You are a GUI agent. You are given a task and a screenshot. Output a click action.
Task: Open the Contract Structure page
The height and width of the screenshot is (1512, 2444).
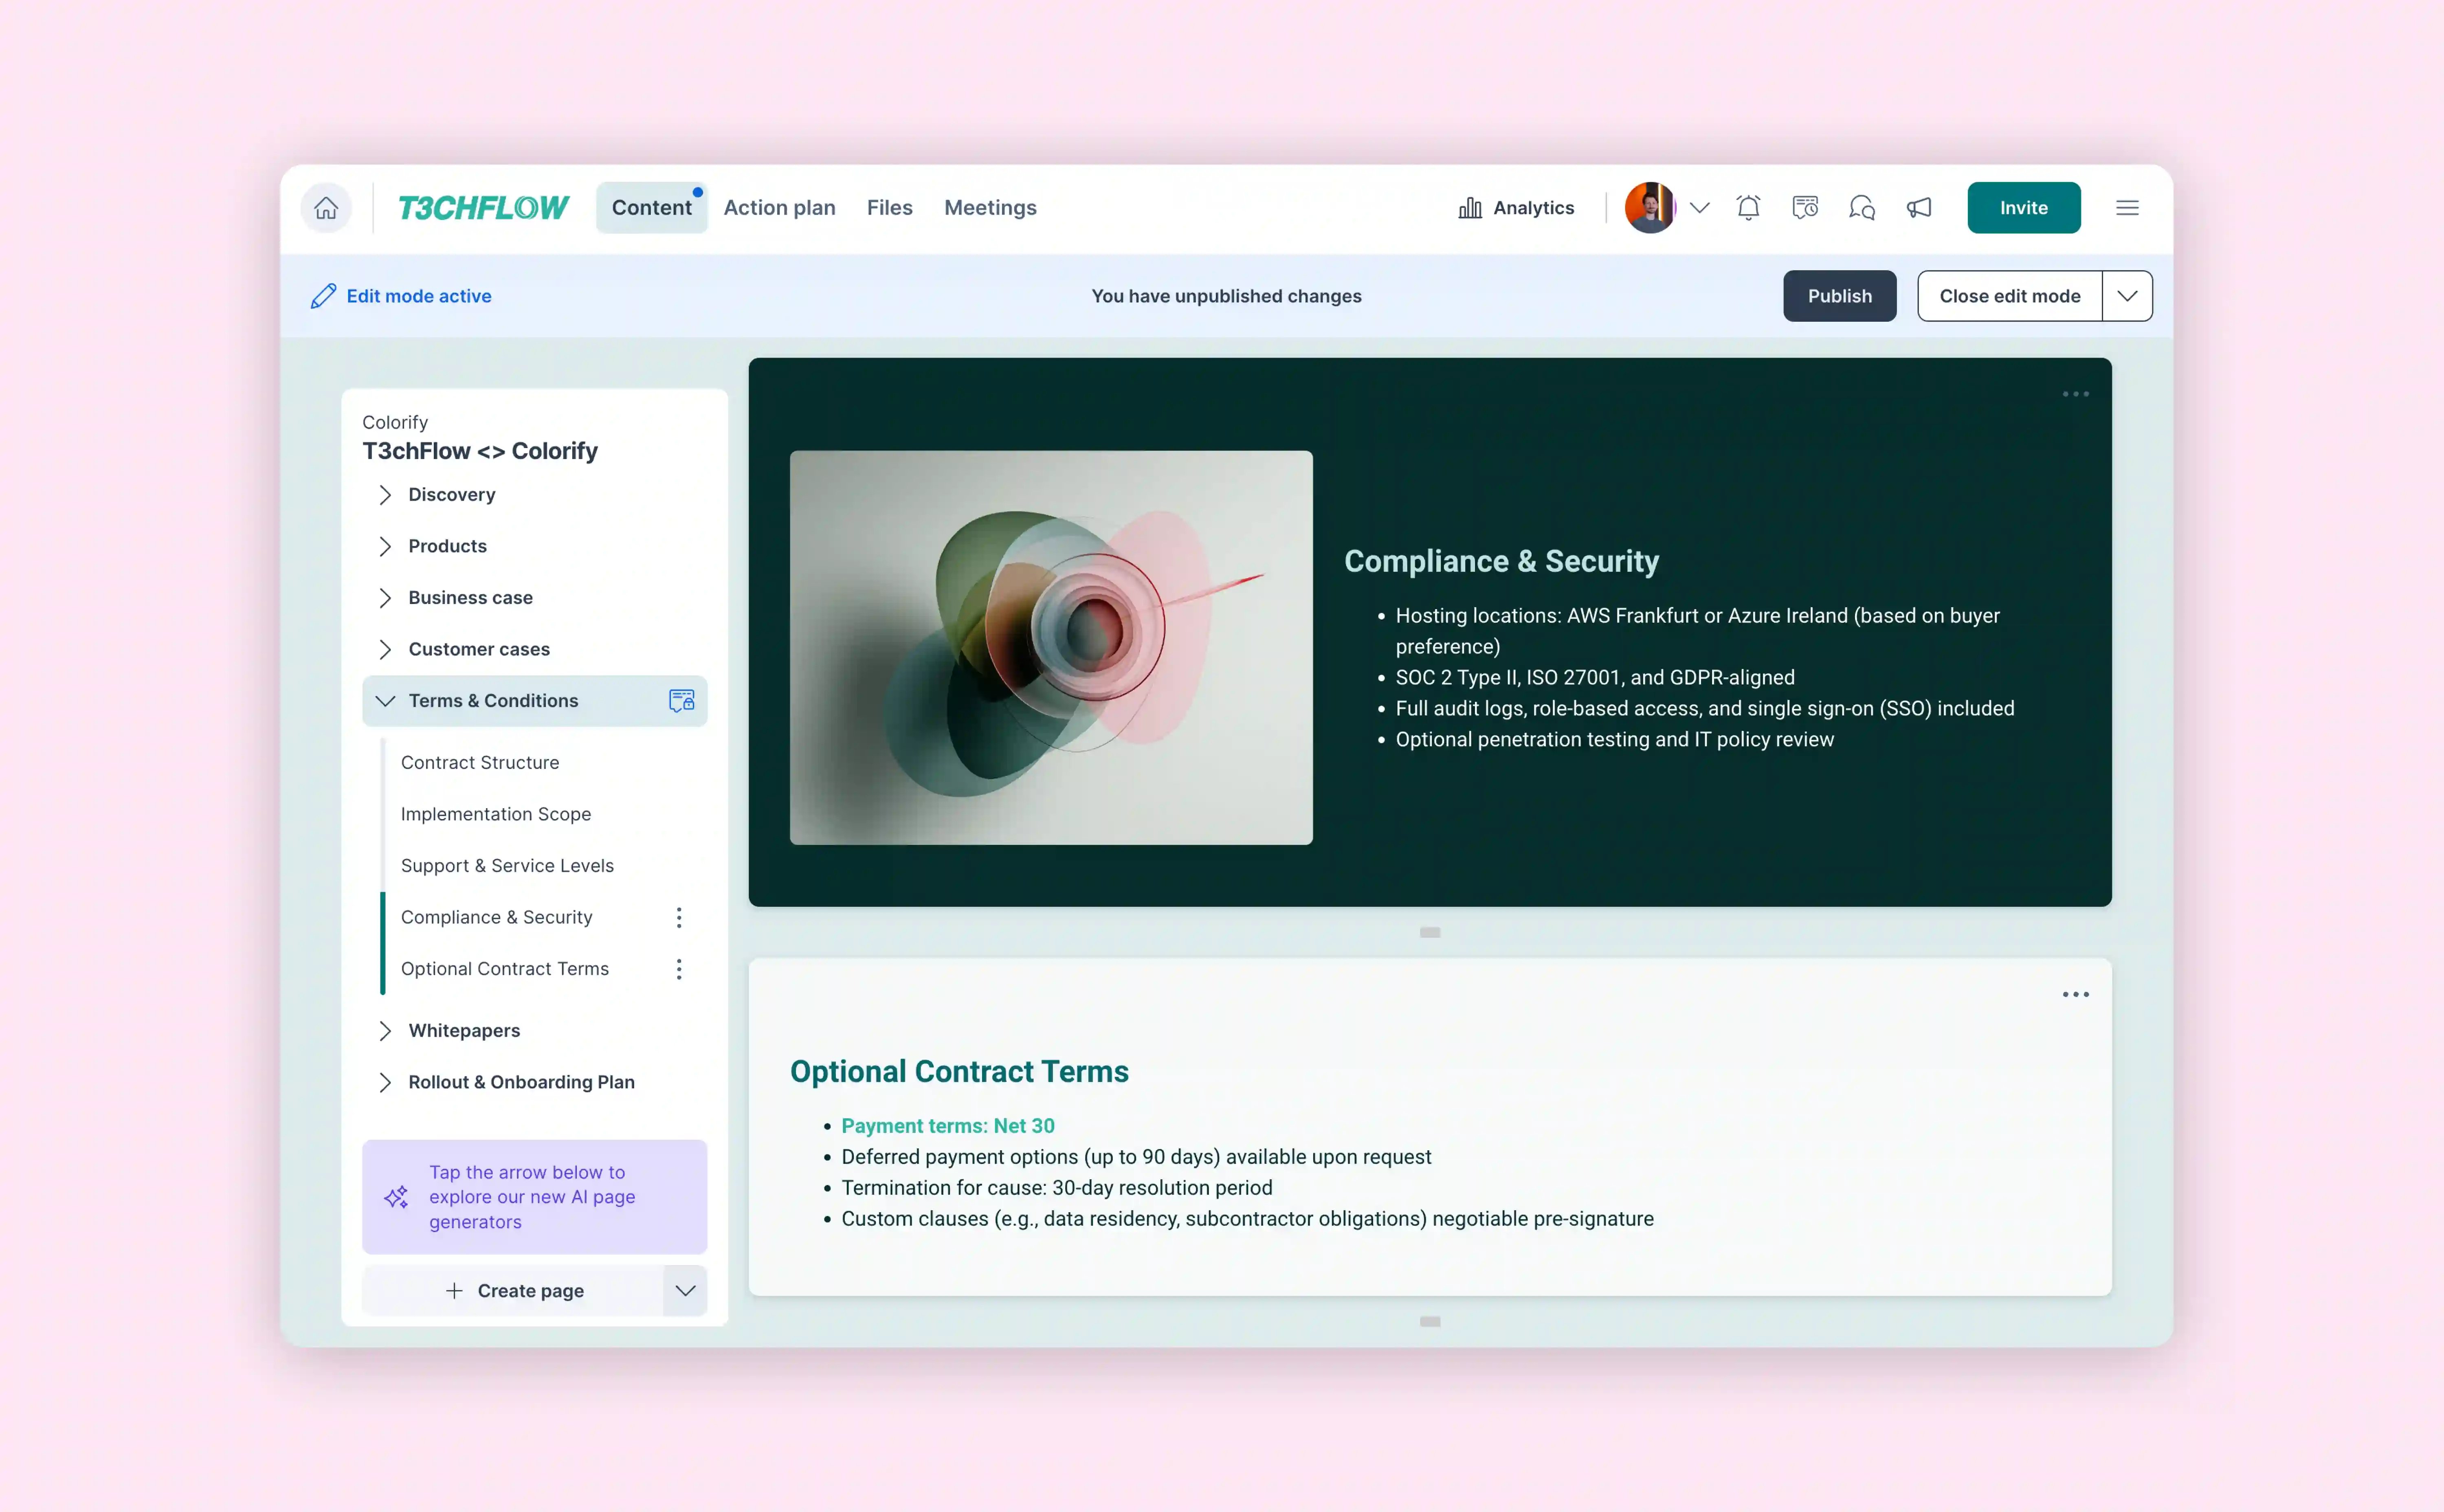point(479,763)
